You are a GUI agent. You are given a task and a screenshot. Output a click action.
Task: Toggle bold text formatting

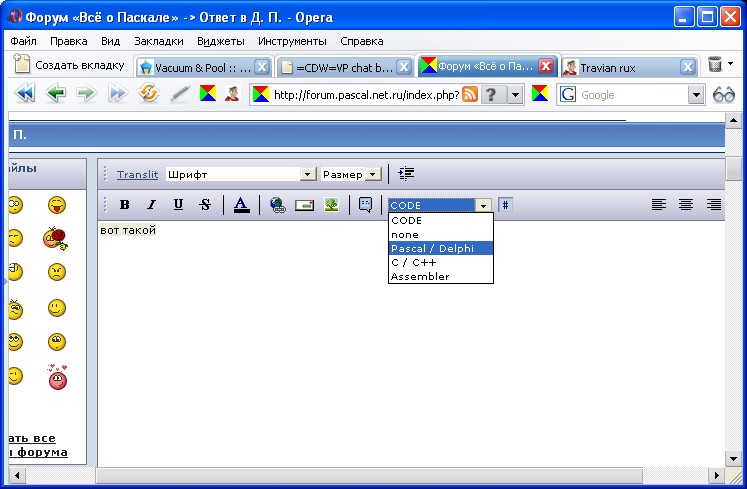(x=125, y=205)
